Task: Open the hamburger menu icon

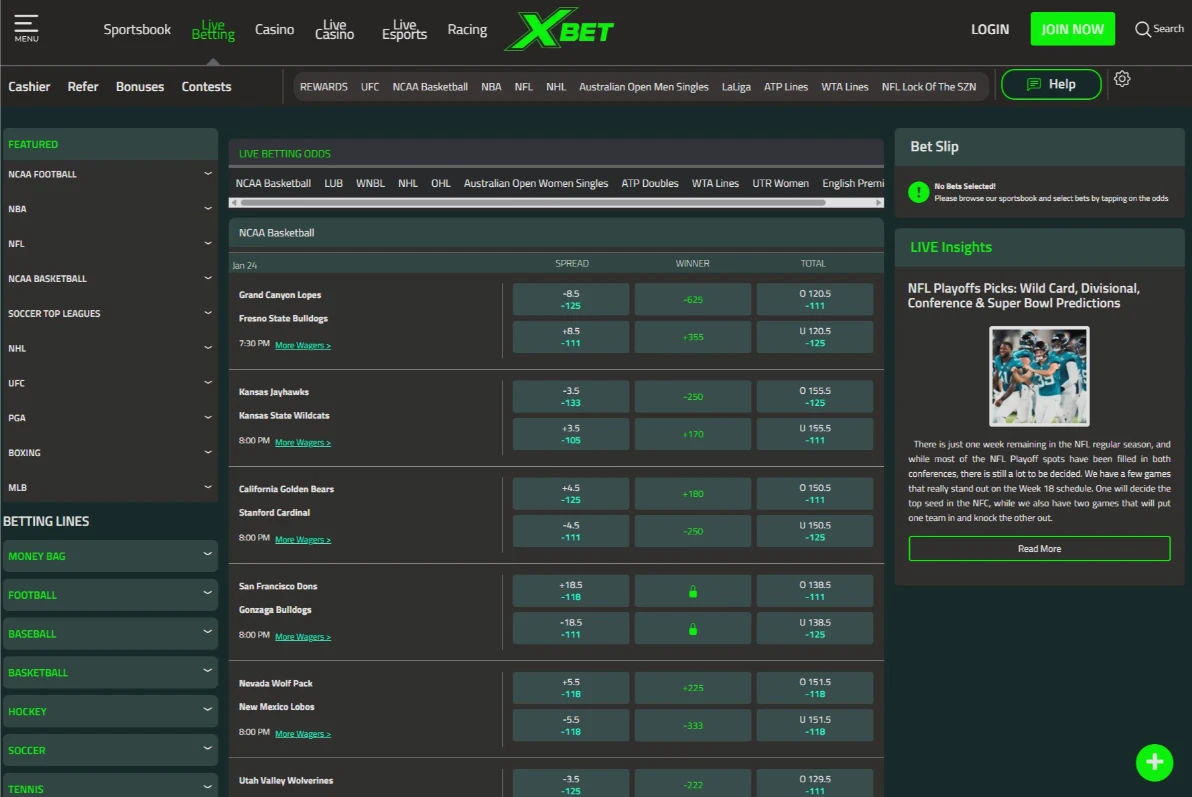Action: click(x=27, y=27)
